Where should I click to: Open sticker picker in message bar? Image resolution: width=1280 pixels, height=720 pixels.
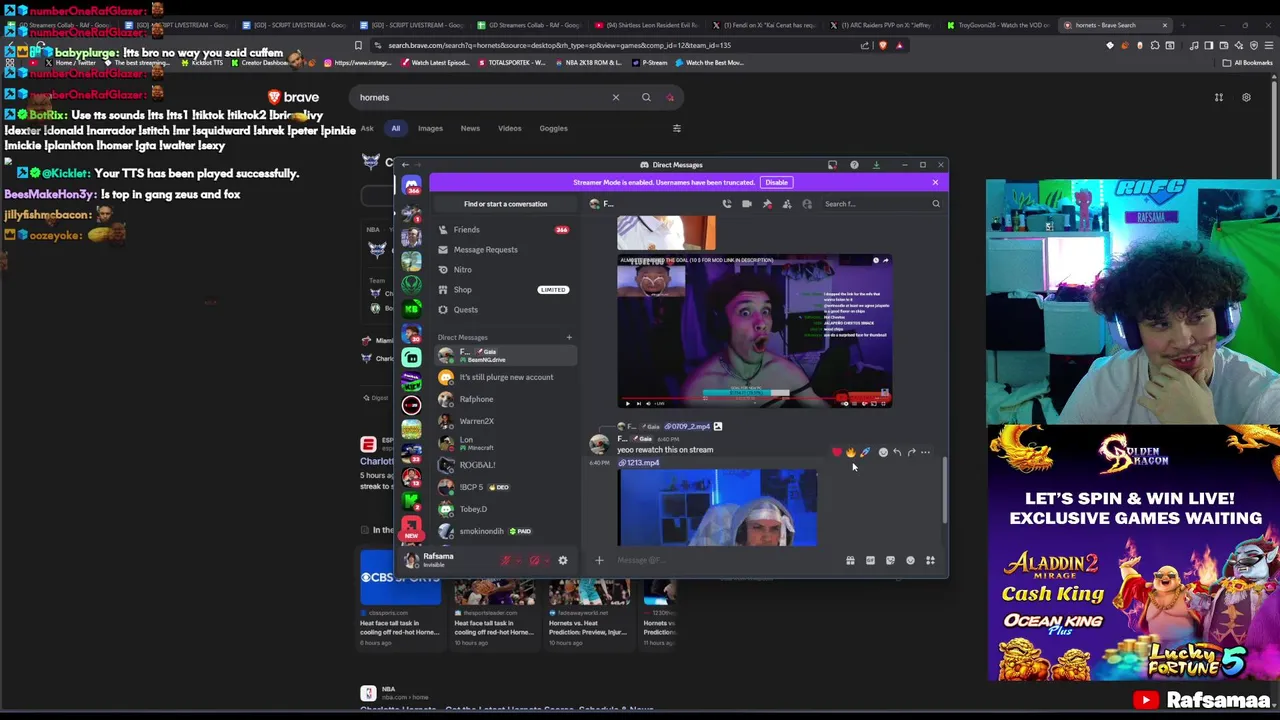890,561
